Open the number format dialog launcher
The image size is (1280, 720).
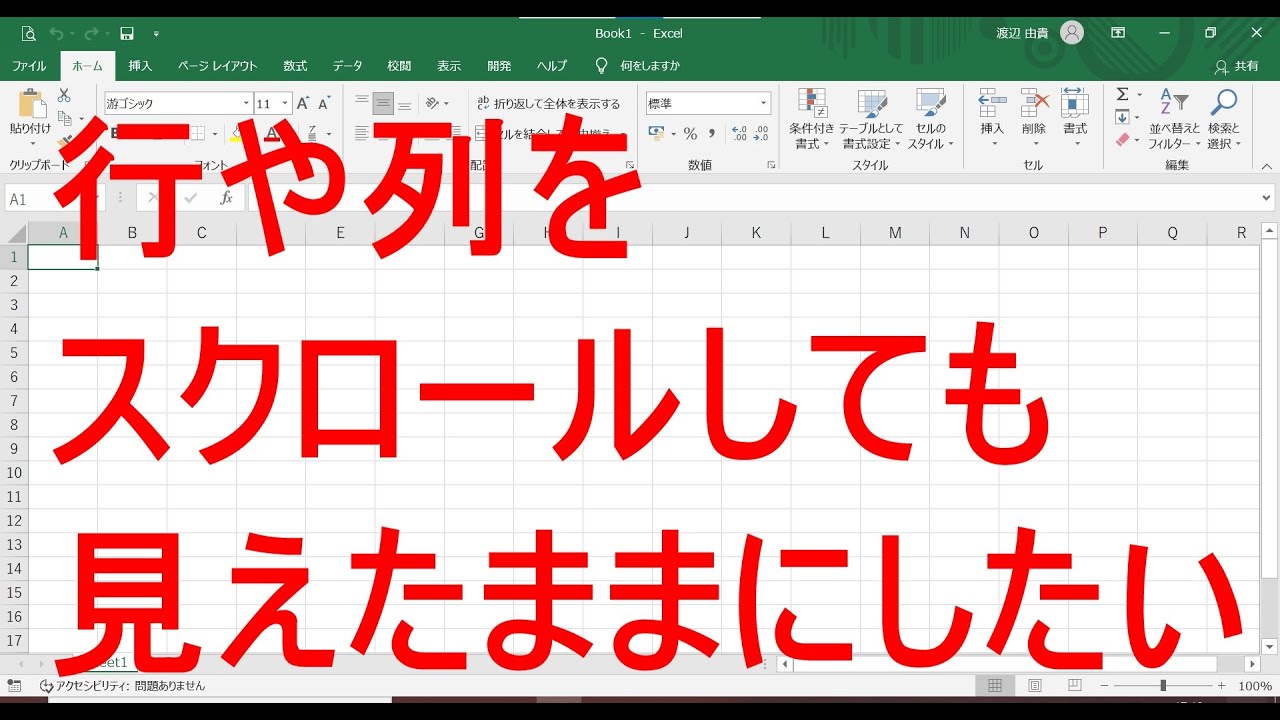[771, 165]
